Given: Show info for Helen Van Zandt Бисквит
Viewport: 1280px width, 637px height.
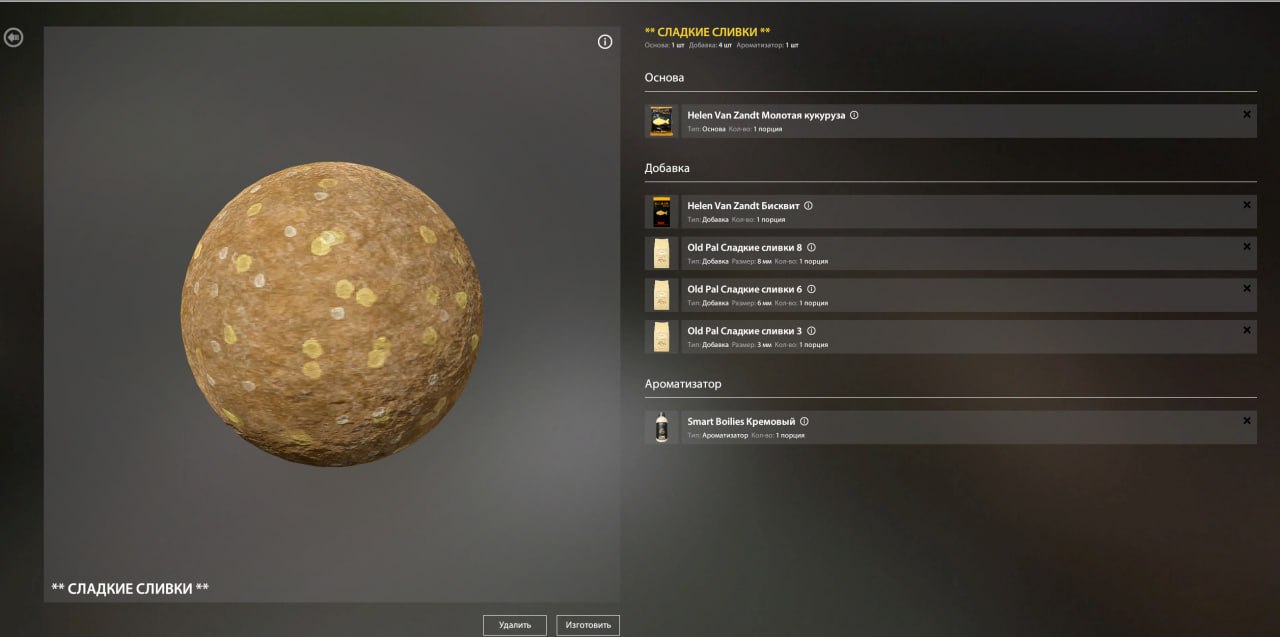Looking at the screenshot, I should 808,206.
